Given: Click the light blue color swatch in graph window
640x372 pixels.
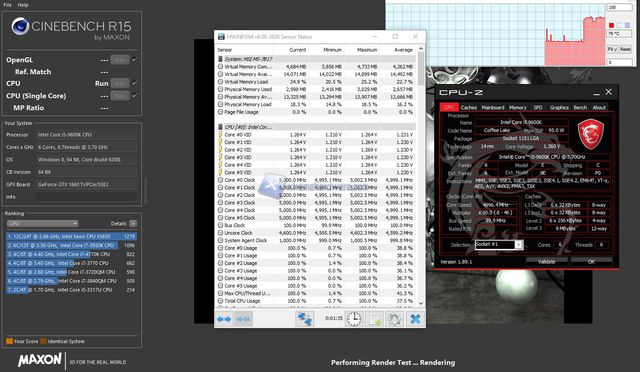Looking at the screenshot, I should (x=619, y=25).
